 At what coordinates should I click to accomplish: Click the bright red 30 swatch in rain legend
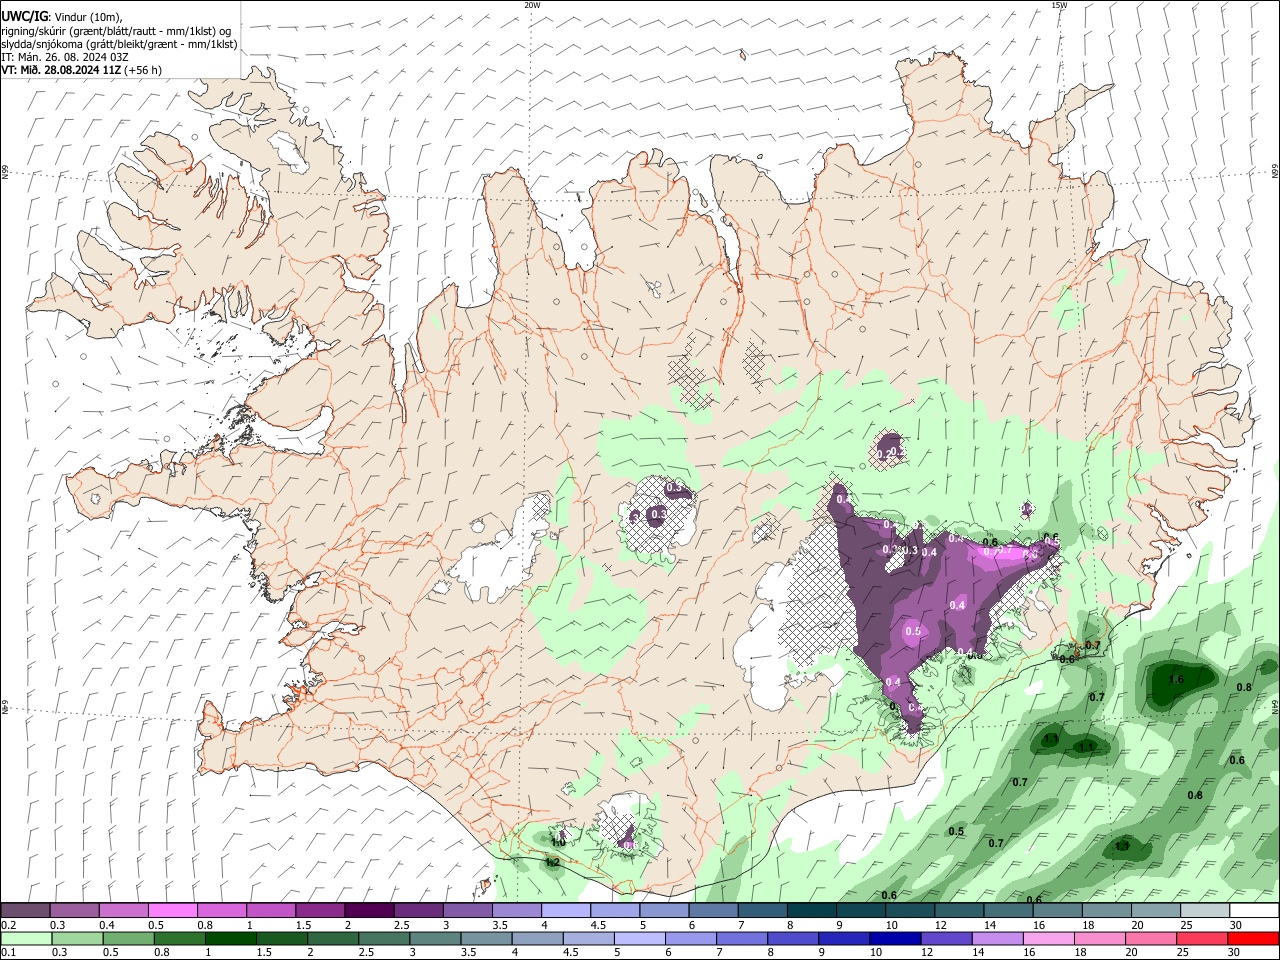point(1254,939)
